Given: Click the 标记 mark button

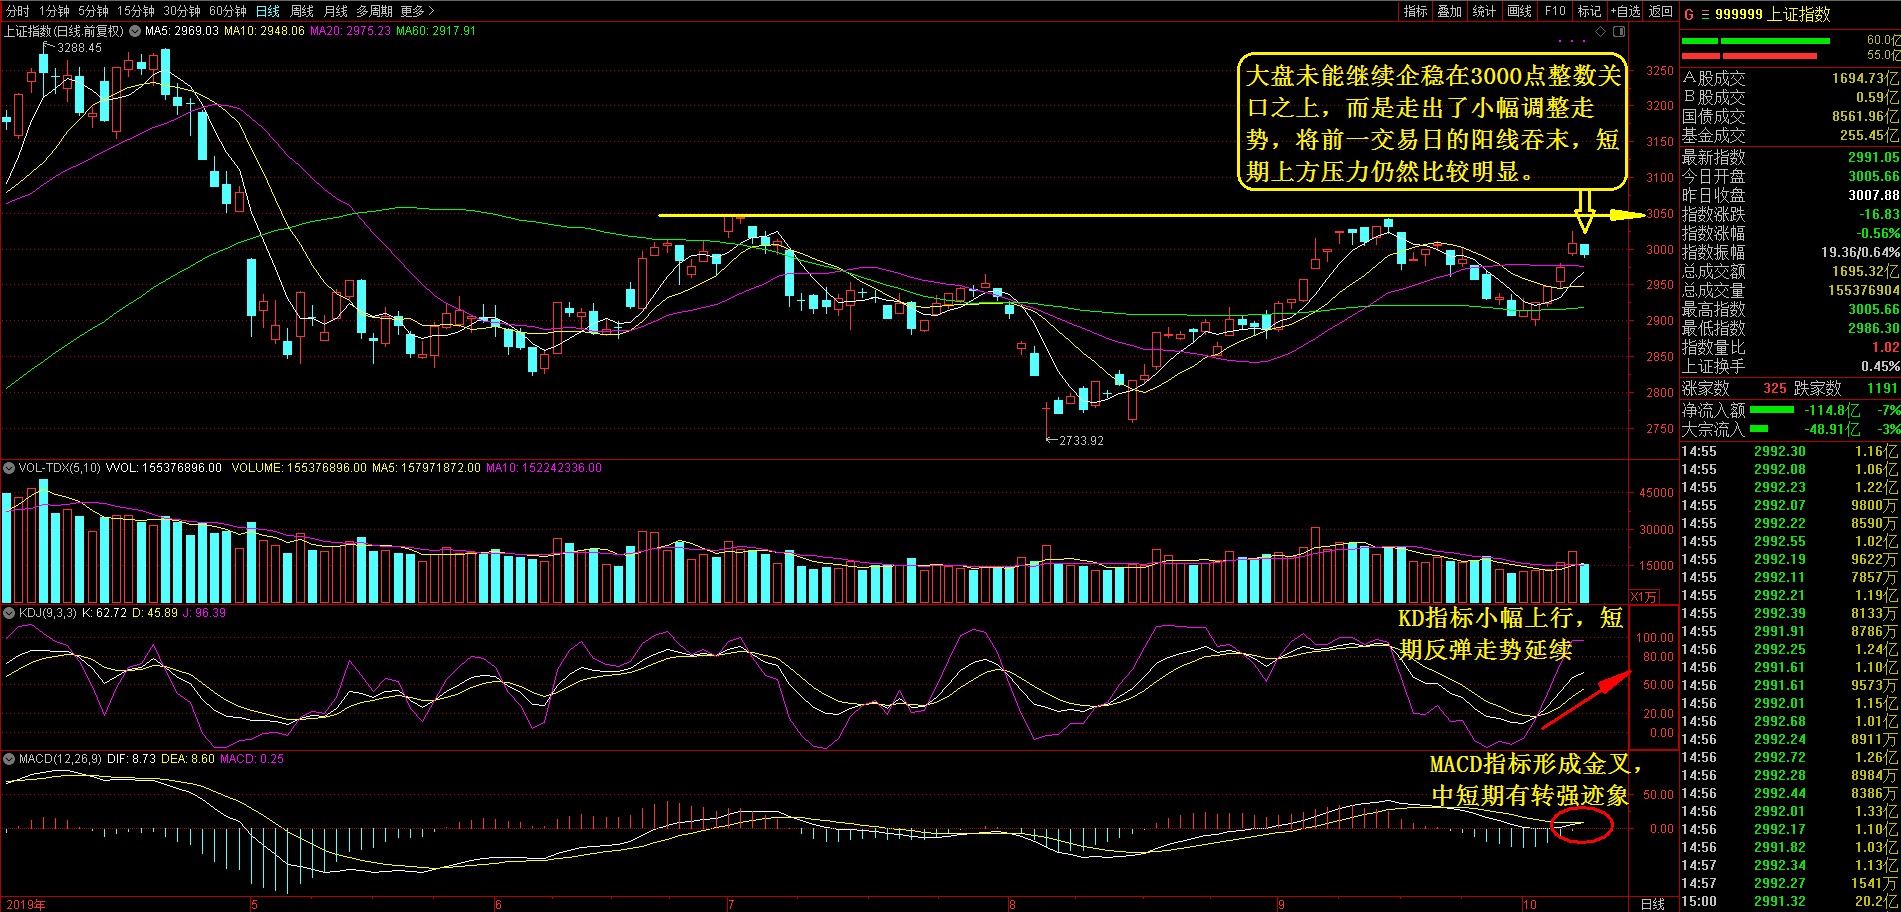Looking at the screenshot, I should [x=1589, y=11].
